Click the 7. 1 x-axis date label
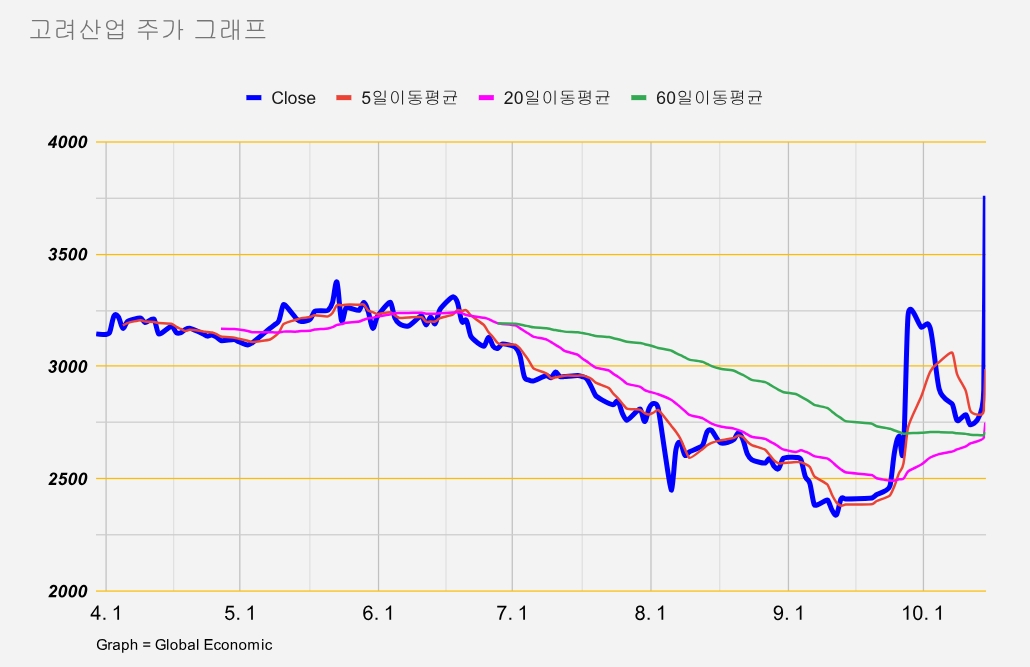The image size is (1030, 667). click(x=512, y=614)
